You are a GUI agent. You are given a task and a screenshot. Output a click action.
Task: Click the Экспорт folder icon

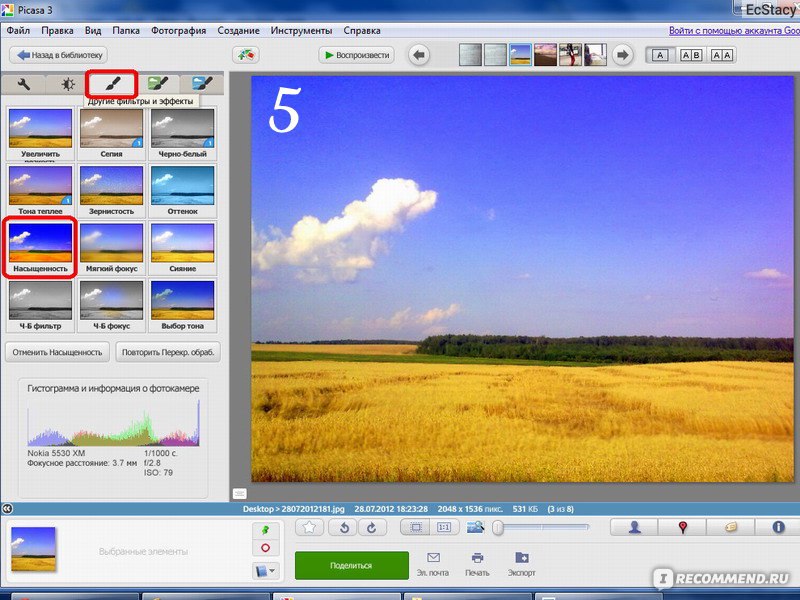[521, 564]
